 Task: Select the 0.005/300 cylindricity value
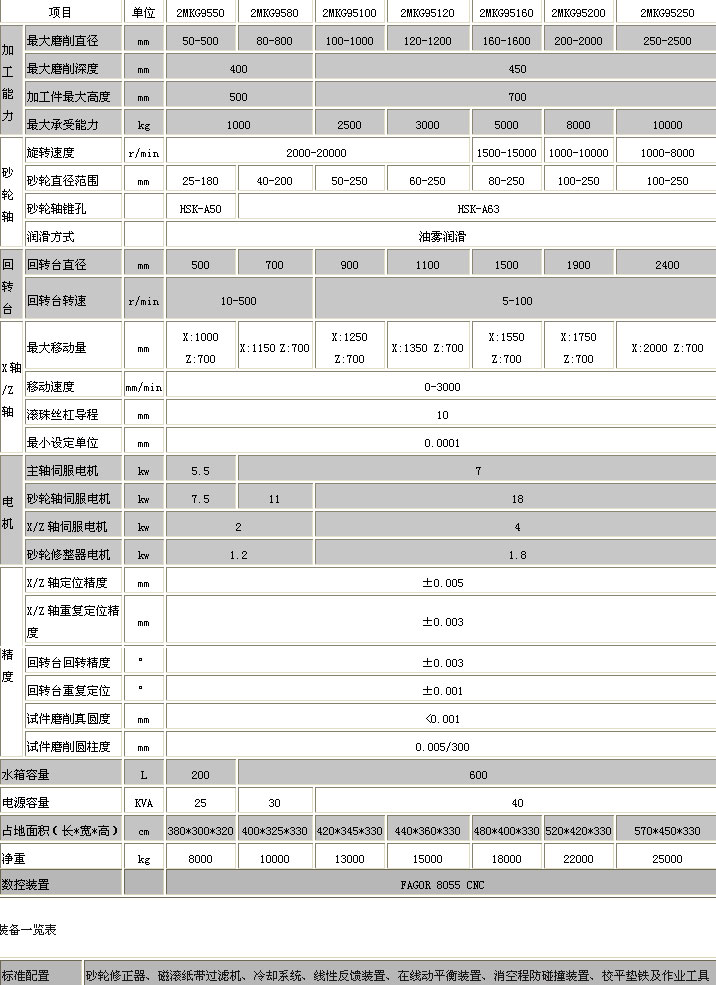coord(441,747)
